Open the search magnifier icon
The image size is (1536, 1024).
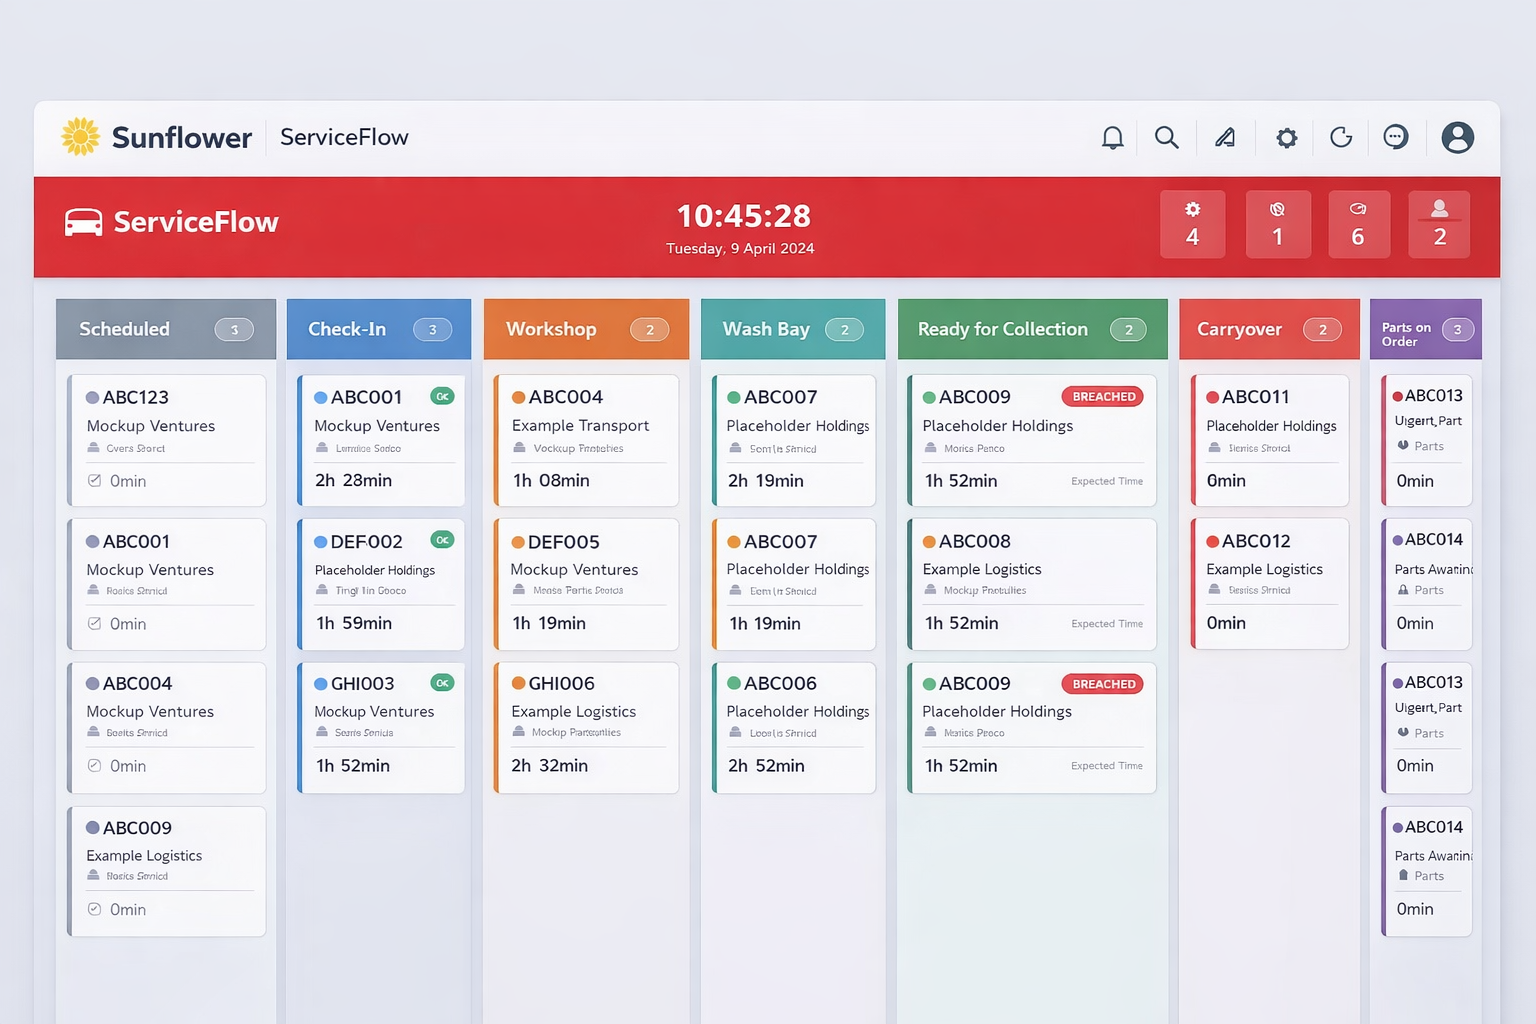pos(1167,137)
